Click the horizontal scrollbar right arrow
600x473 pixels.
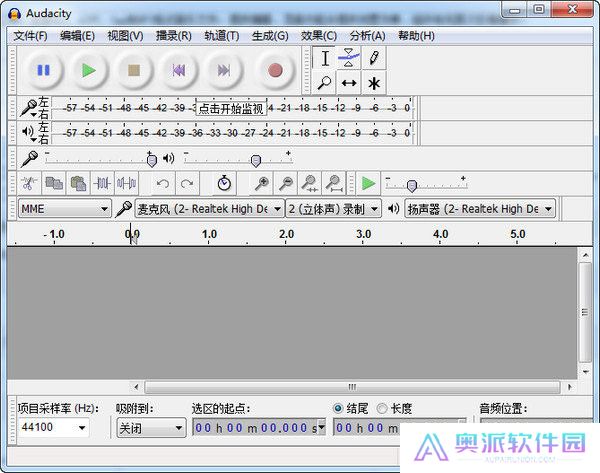570,387
